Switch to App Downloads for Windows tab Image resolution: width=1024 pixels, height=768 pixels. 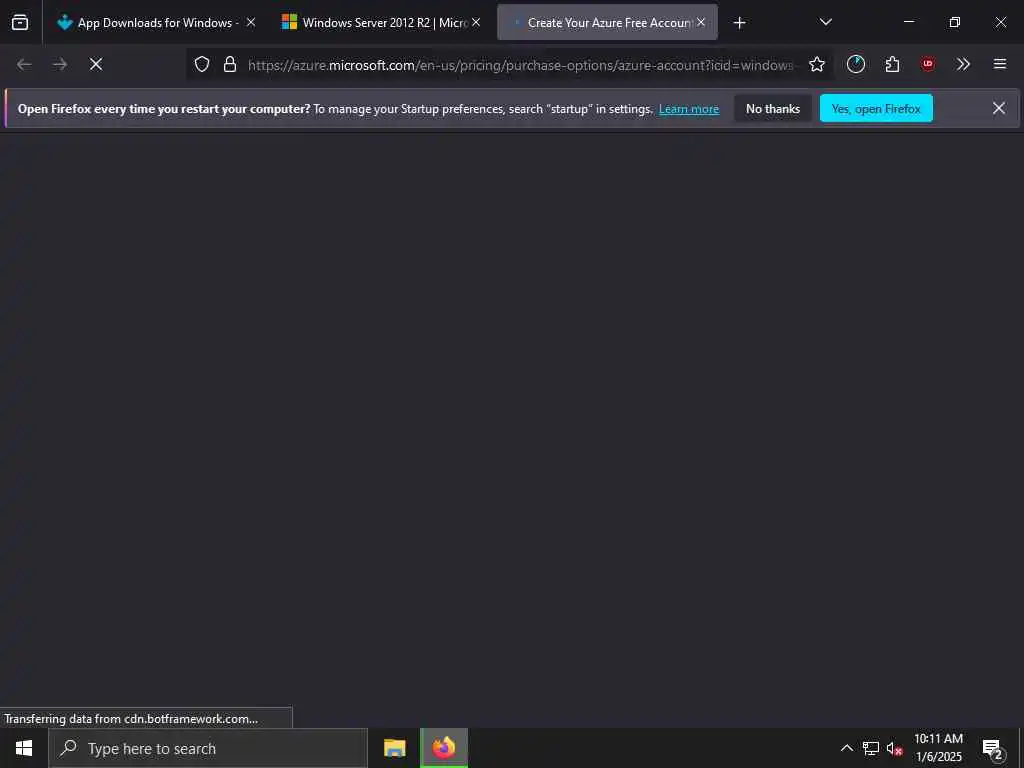click(x=155, y=22)
